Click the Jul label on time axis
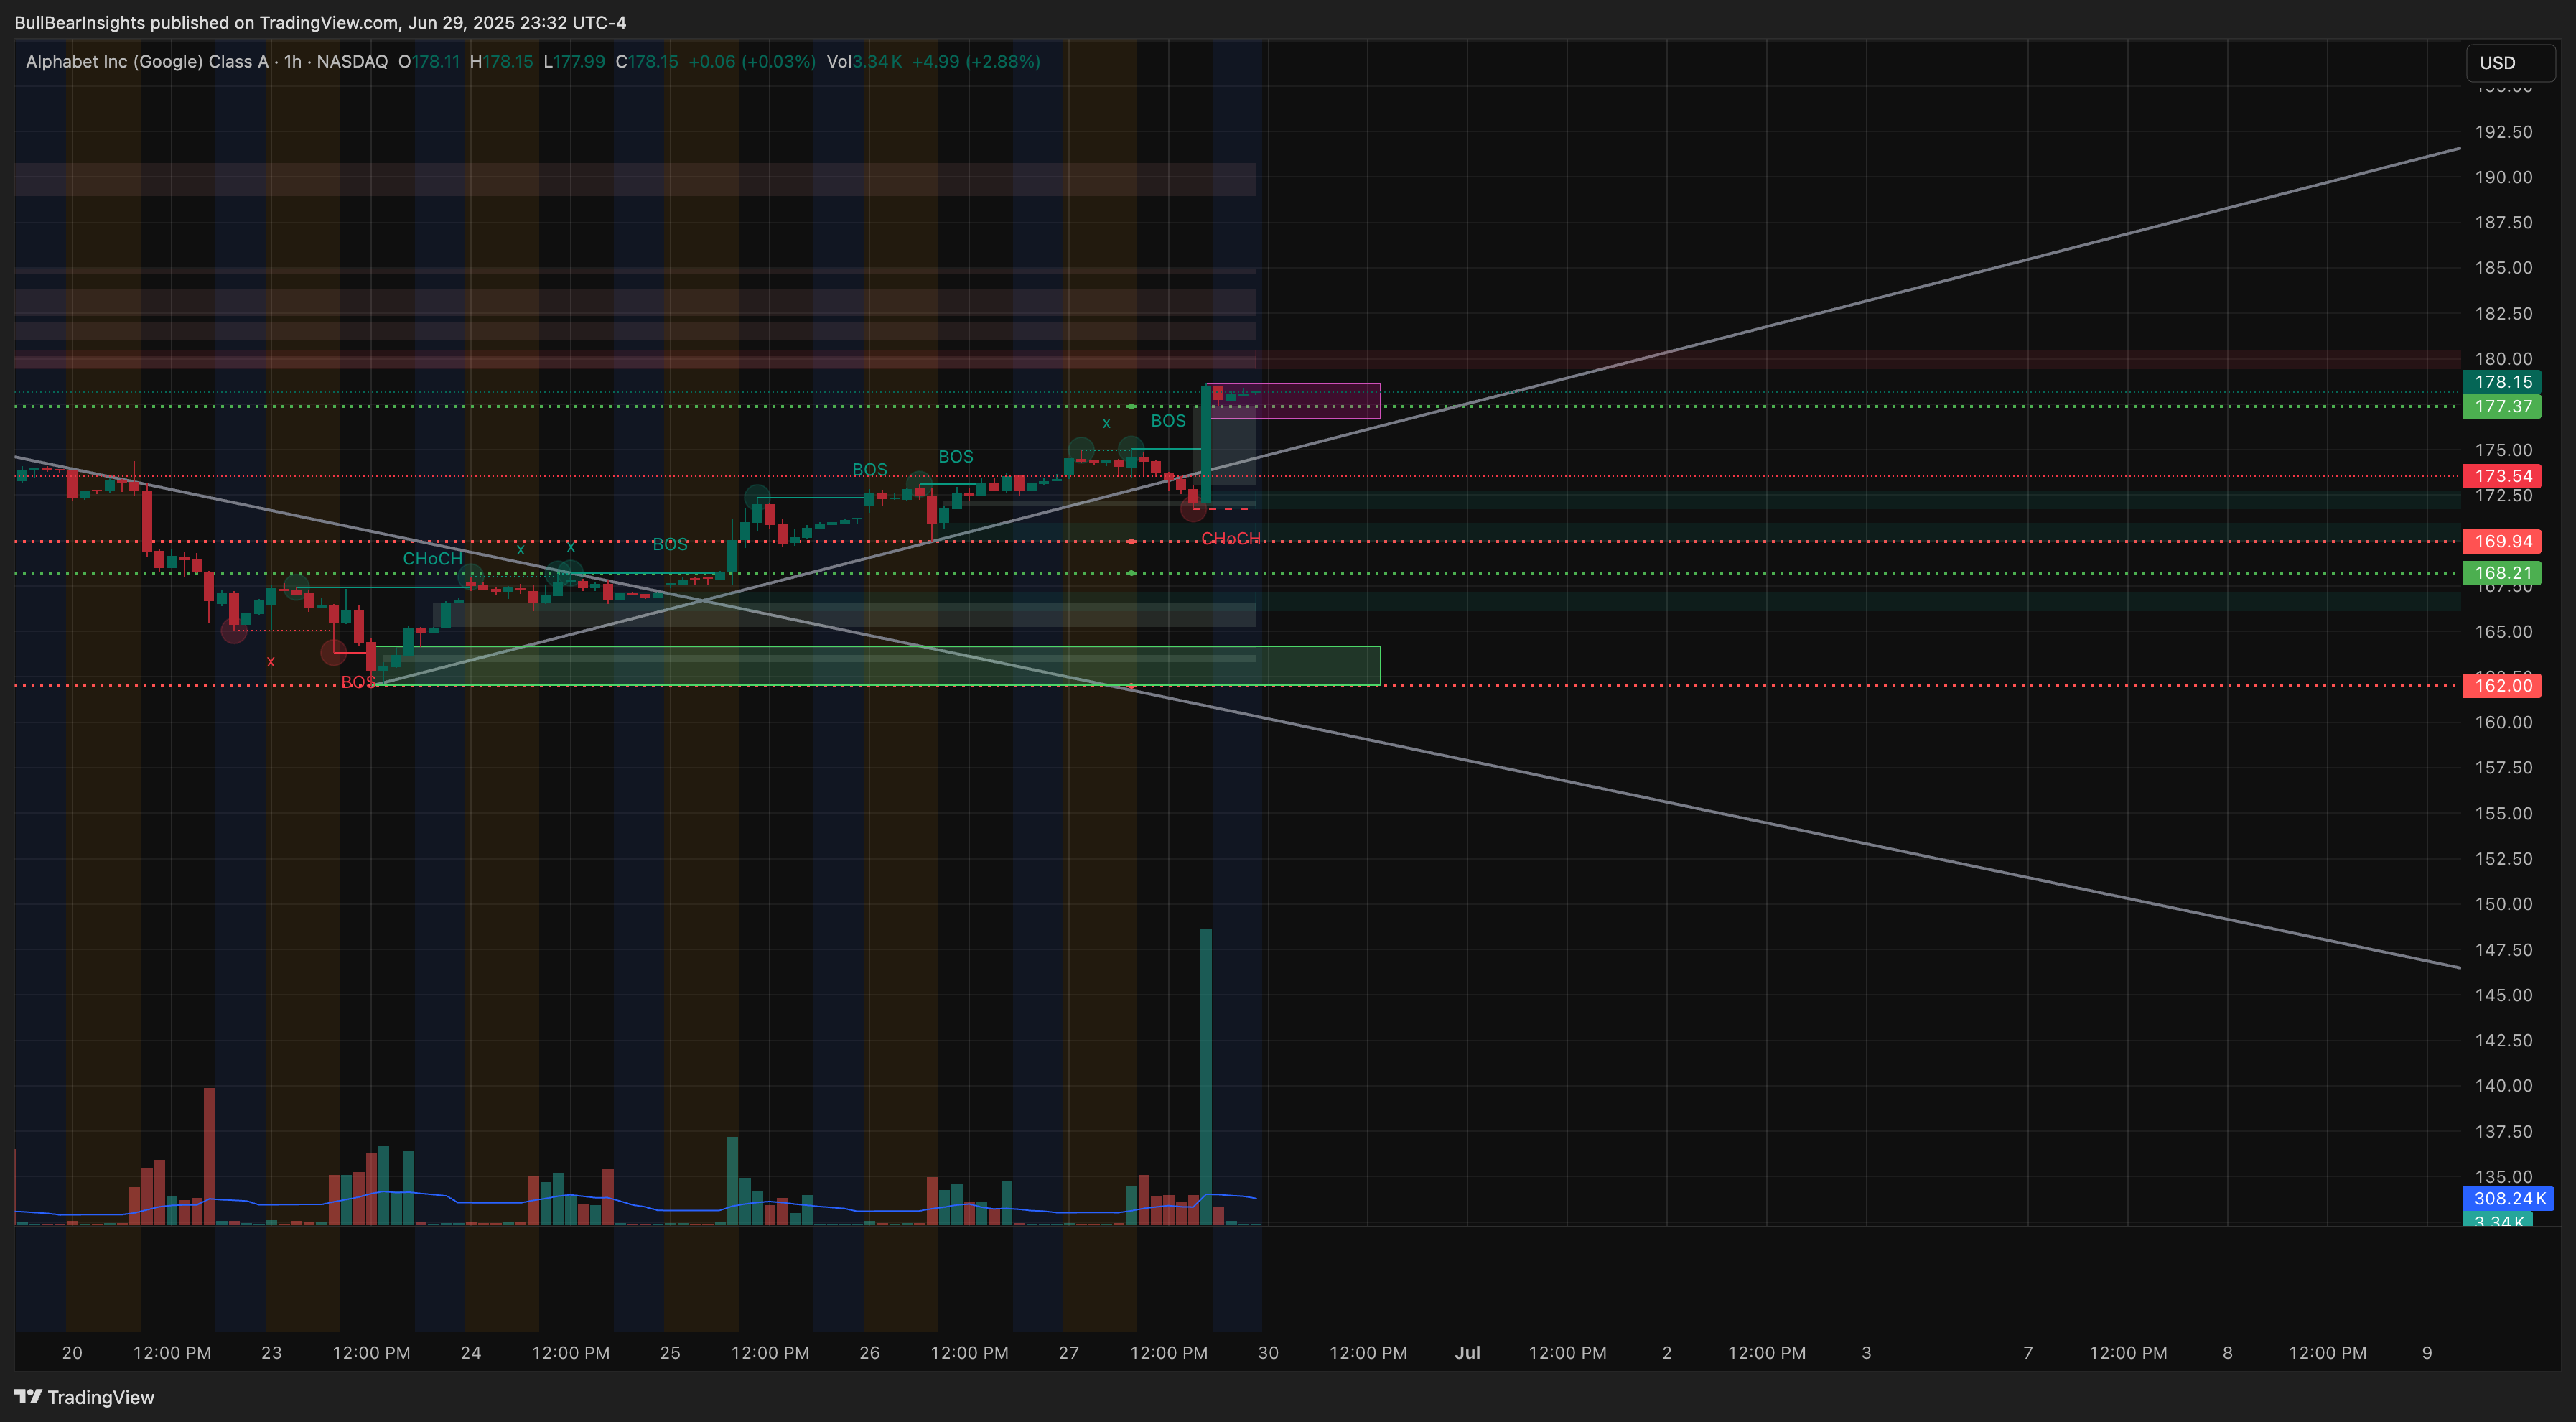 (1467, 1353)
